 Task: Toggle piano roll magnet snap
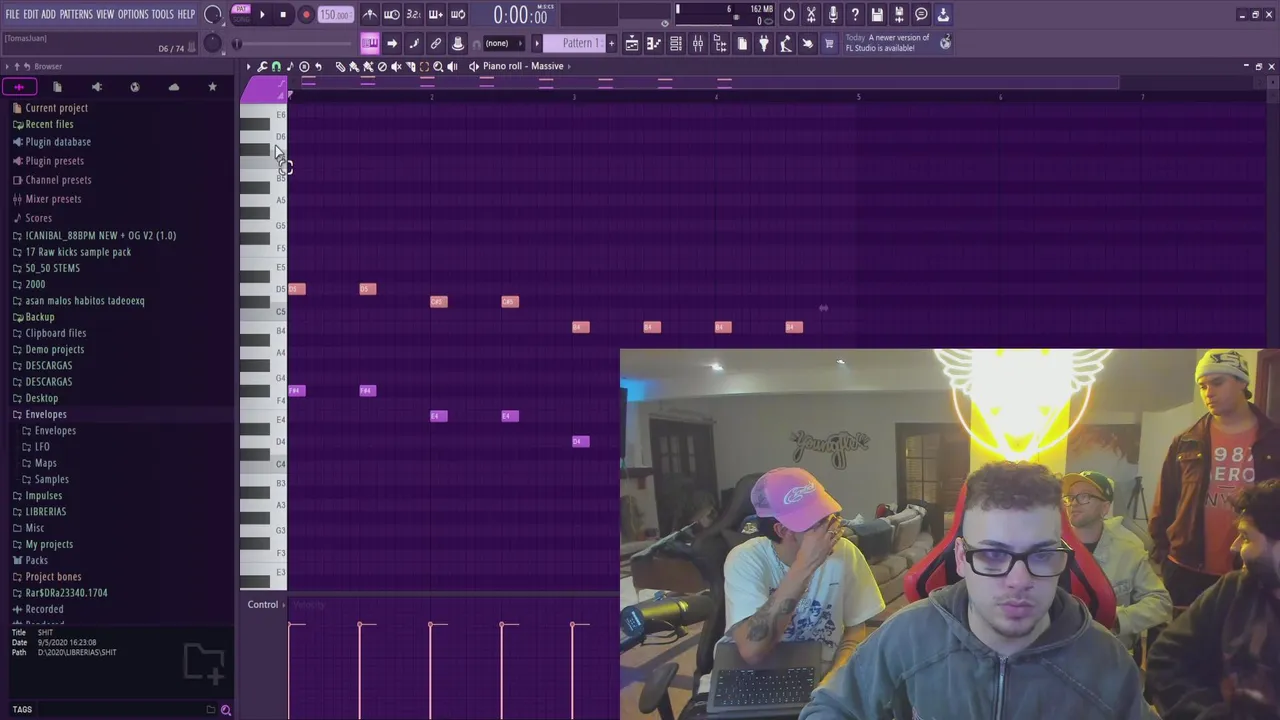point(276,66)
